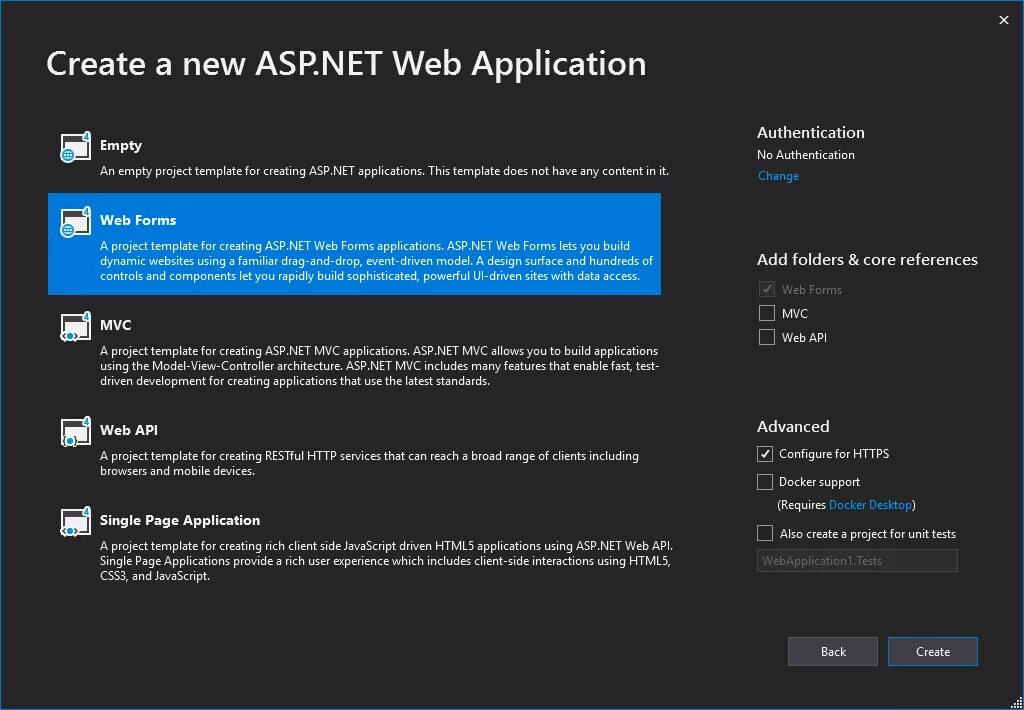This screenshot has width=1024, height=710.
Task: Click the Change authentication link
Action: click(778, 176)
